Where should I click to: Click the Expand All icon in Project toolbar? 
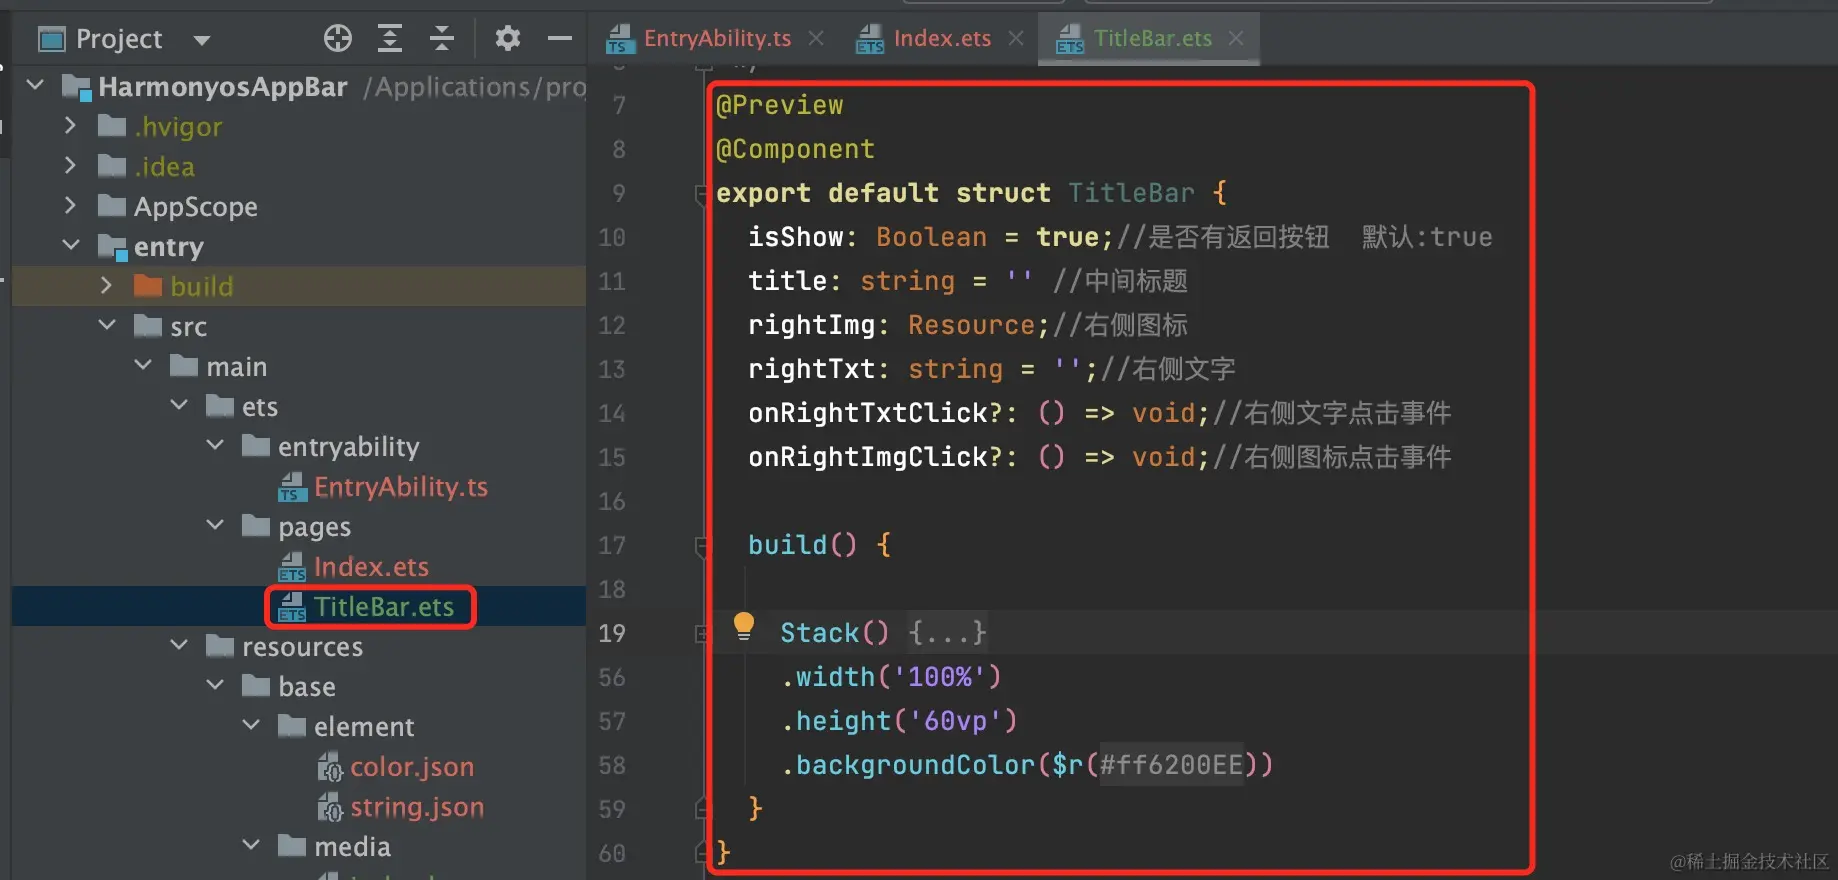click(x=390, y=39)
